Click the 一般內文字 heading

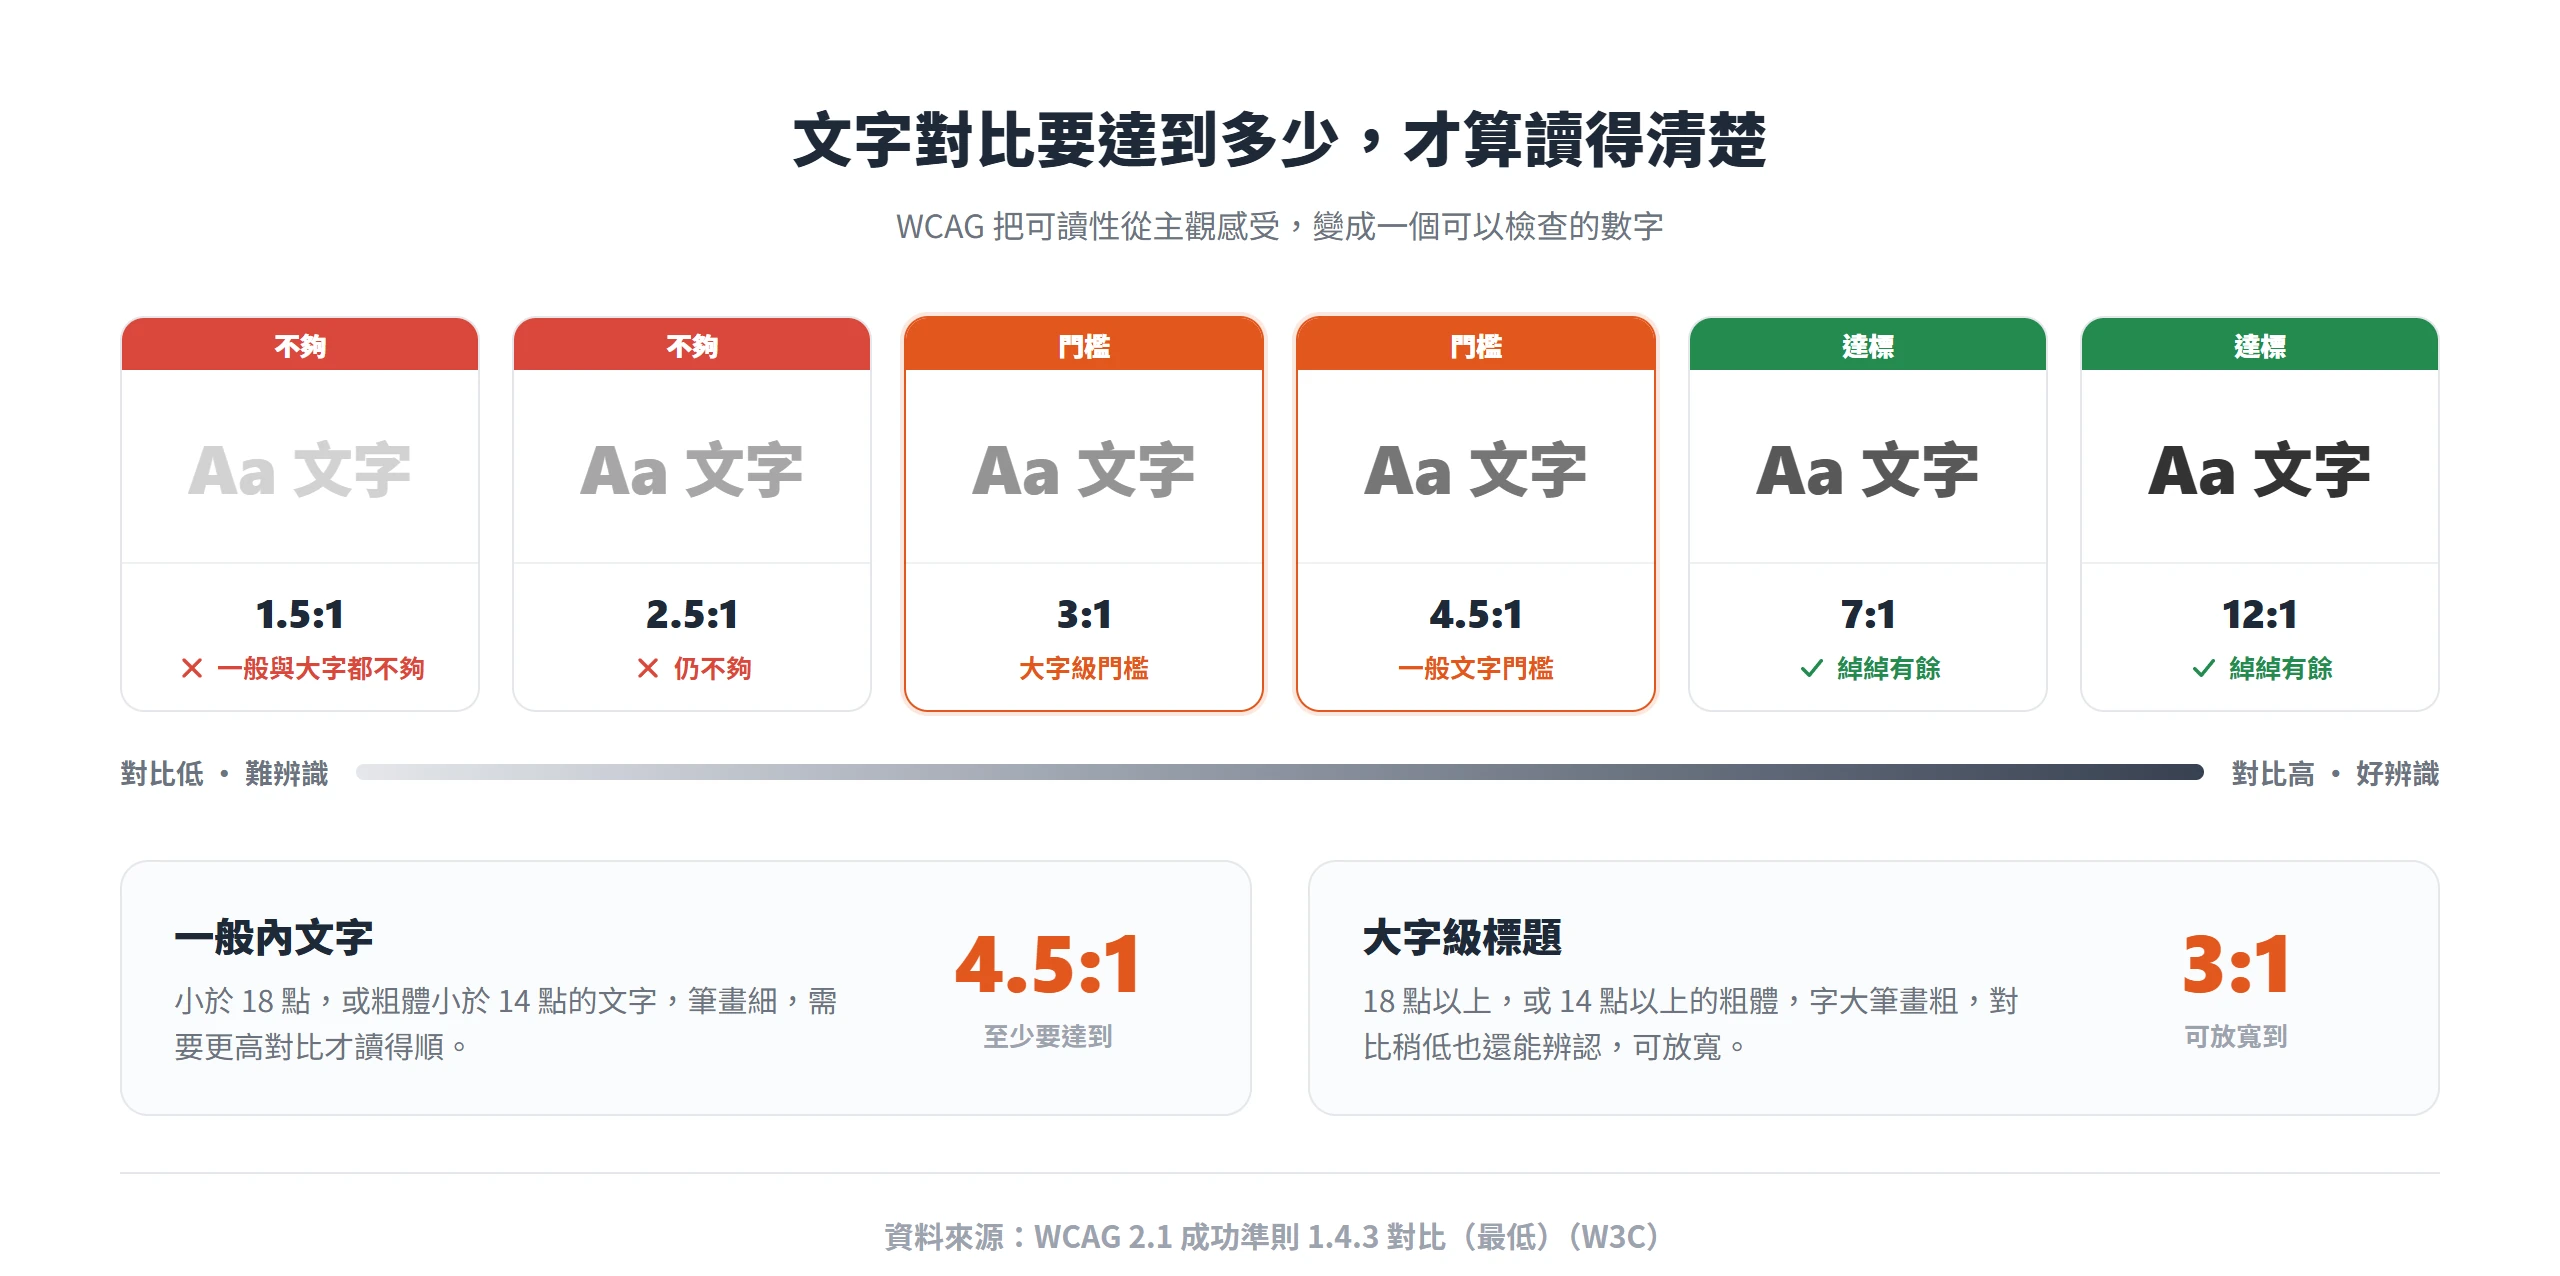pyautogui.click(x=274, y=938)
